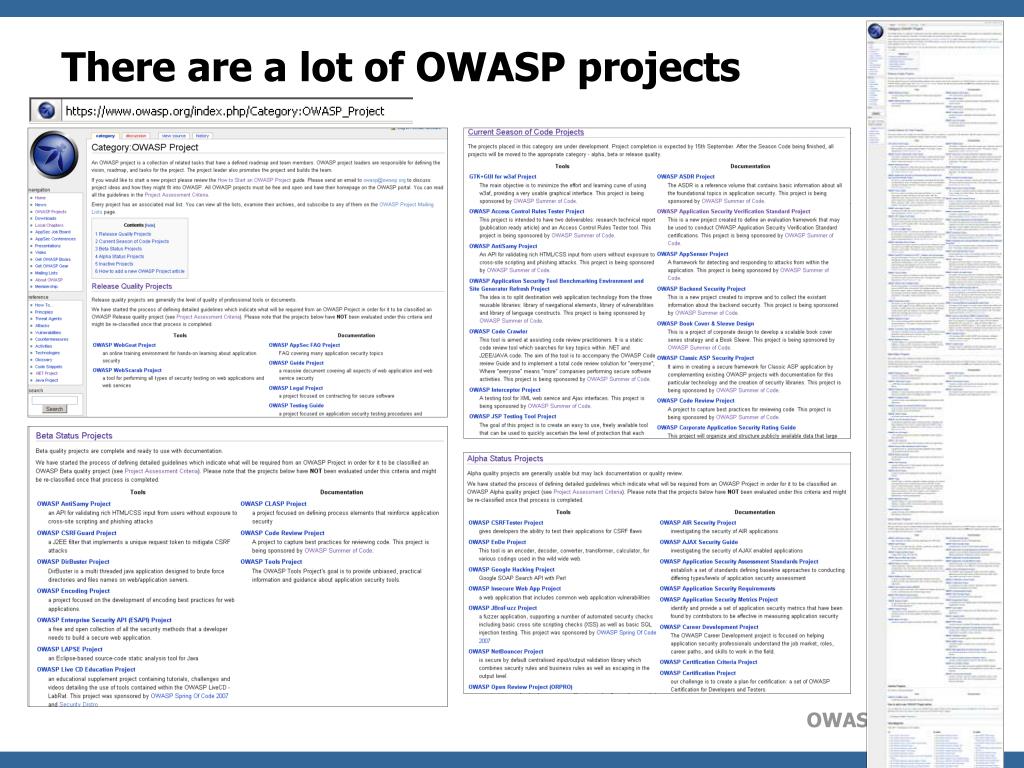
Task: Open 'OWASP WebGoat Project' link
Action: click(x=124, y=345)
